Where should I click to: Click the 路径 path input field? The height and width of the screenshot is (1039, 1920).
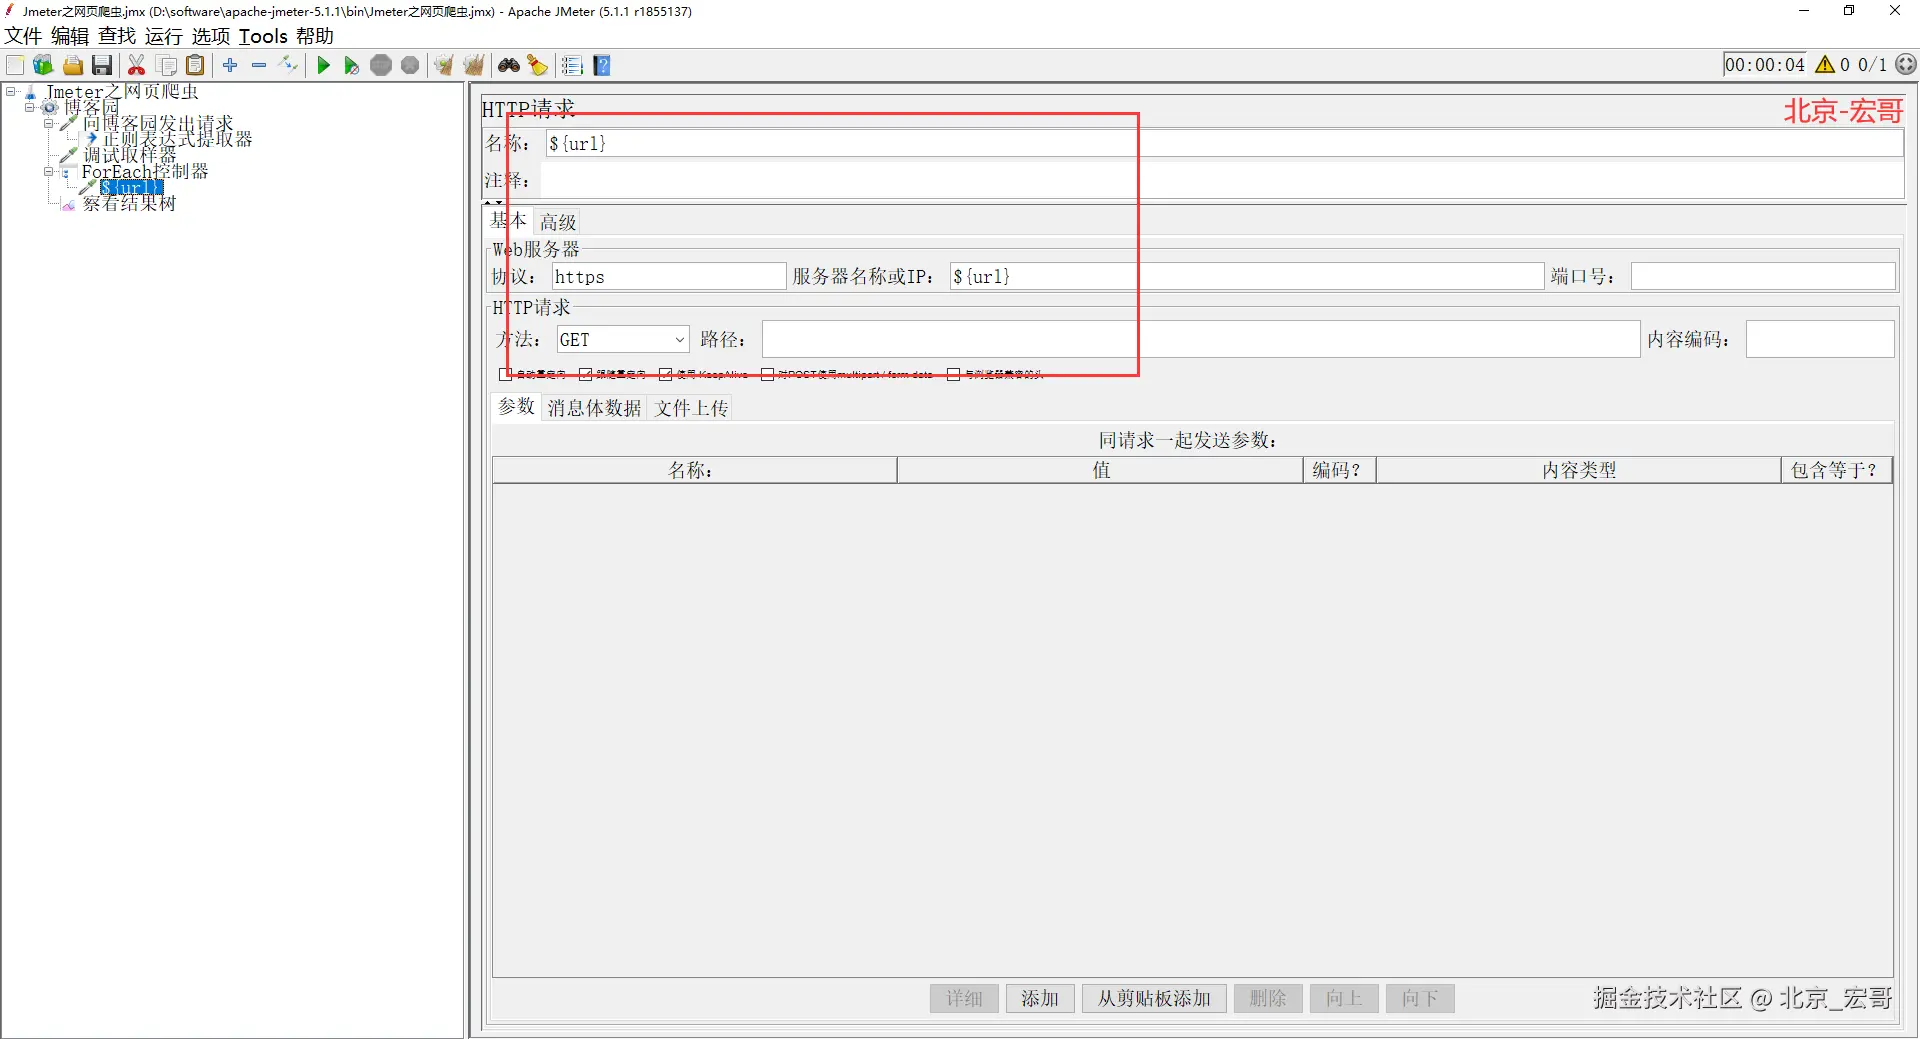click(1200, 339)
